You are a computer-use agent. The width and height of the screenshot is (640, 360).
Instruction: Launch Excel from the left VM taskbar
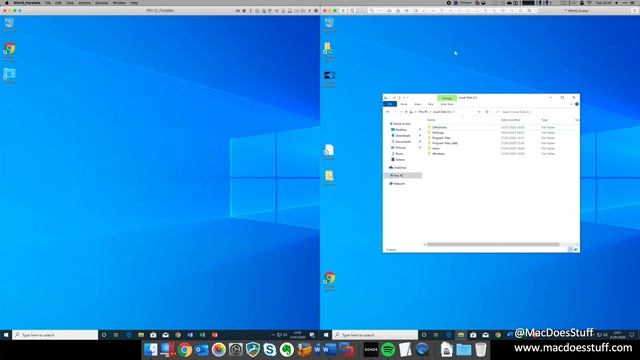click(x=202, y=335)
